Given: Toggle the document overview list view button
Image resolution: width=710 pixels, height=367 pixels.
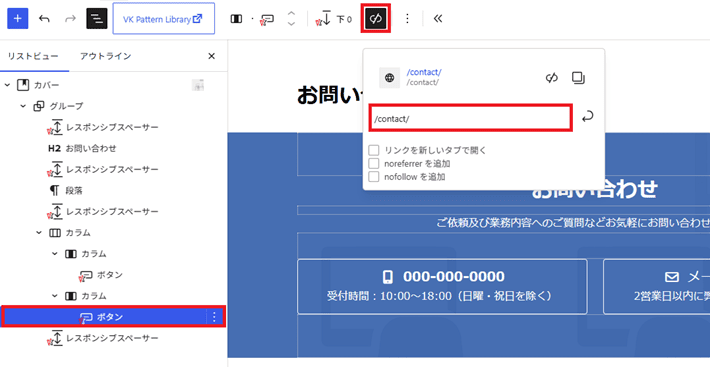Looking at the screenshot, I should coord(97,19).
